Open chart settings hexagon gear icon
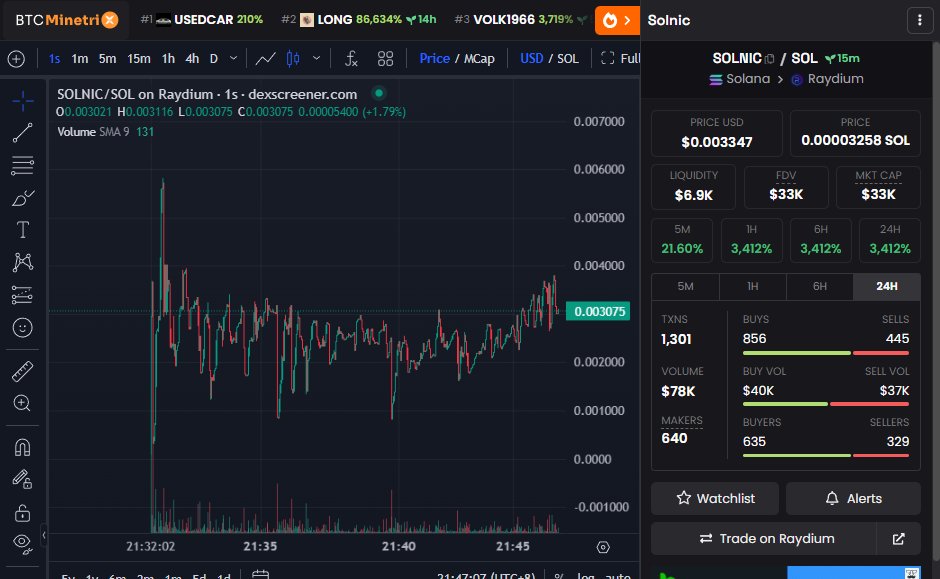Viewport: 940px width, 579px height. pos(603,547)
